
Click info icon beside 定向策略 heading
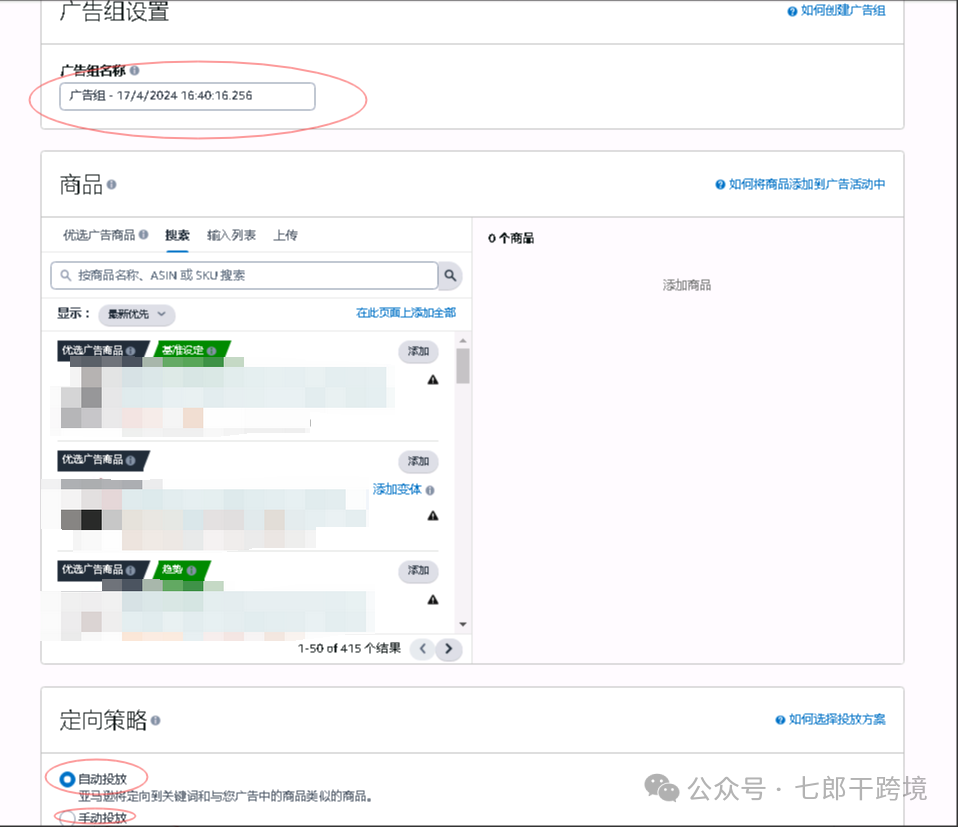(155, 721)
